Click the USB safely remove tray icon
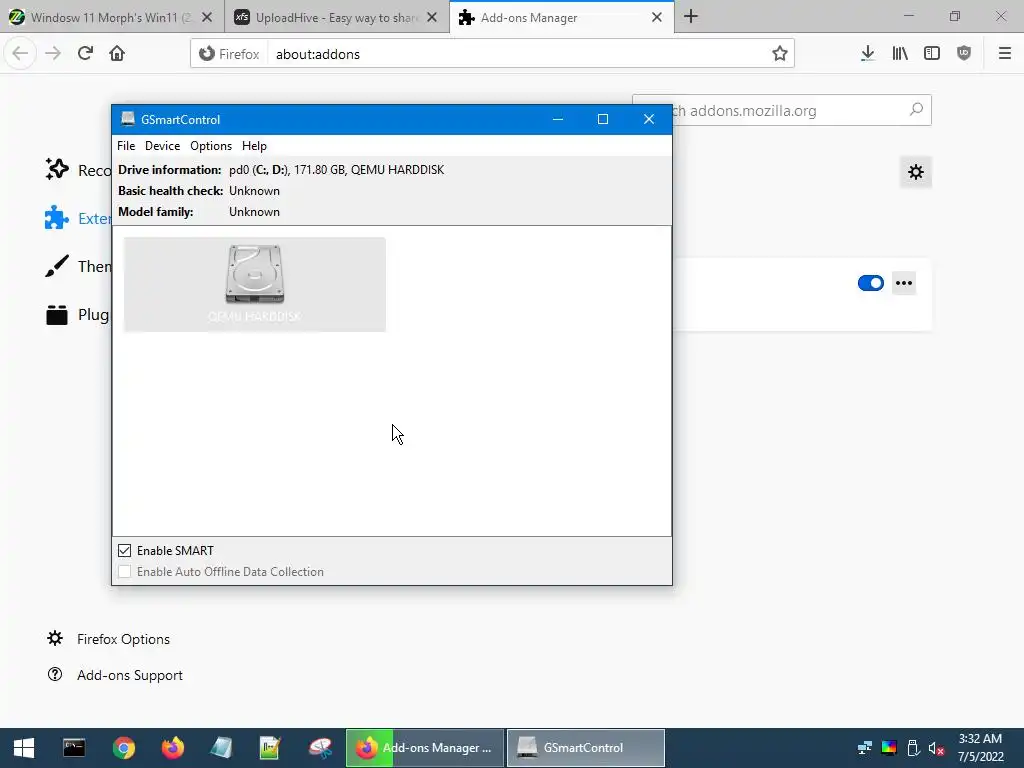 pos(913,748)
